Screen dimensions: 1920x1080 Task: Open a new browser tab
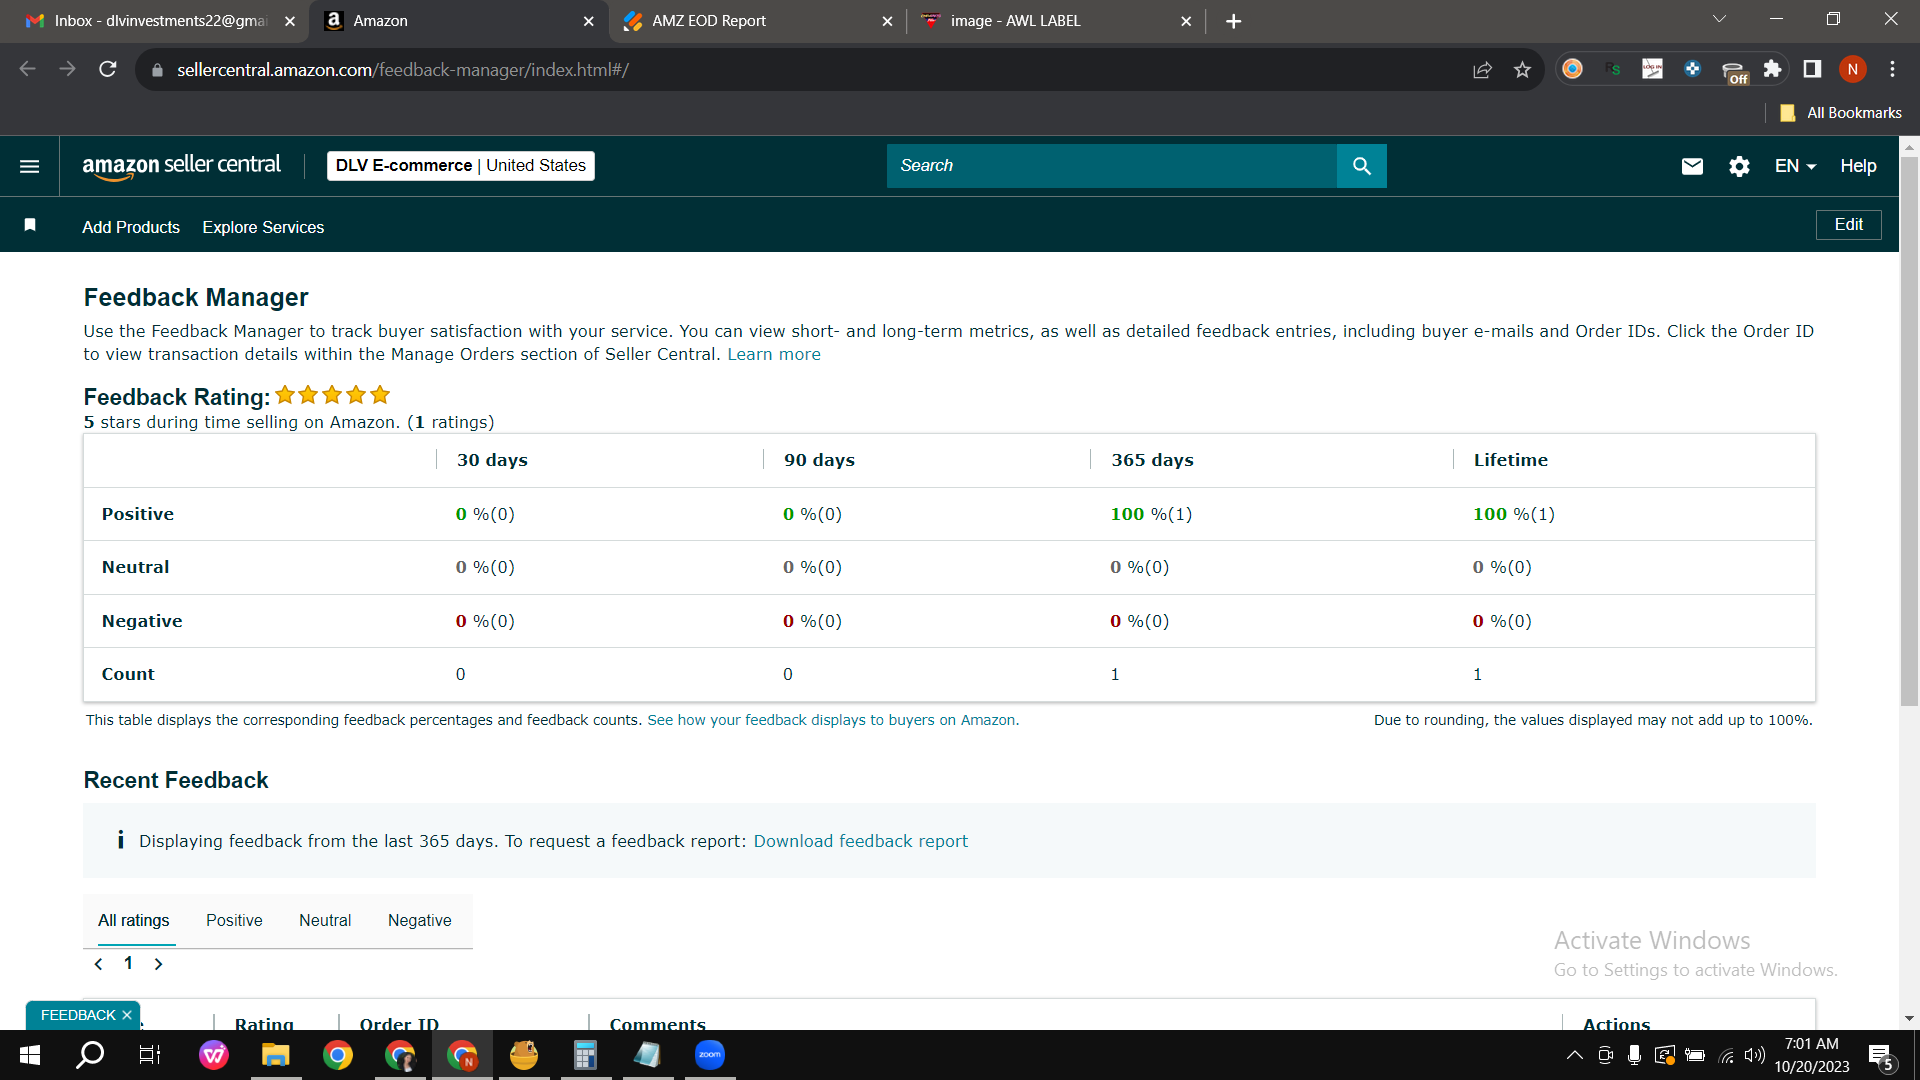1233,21
